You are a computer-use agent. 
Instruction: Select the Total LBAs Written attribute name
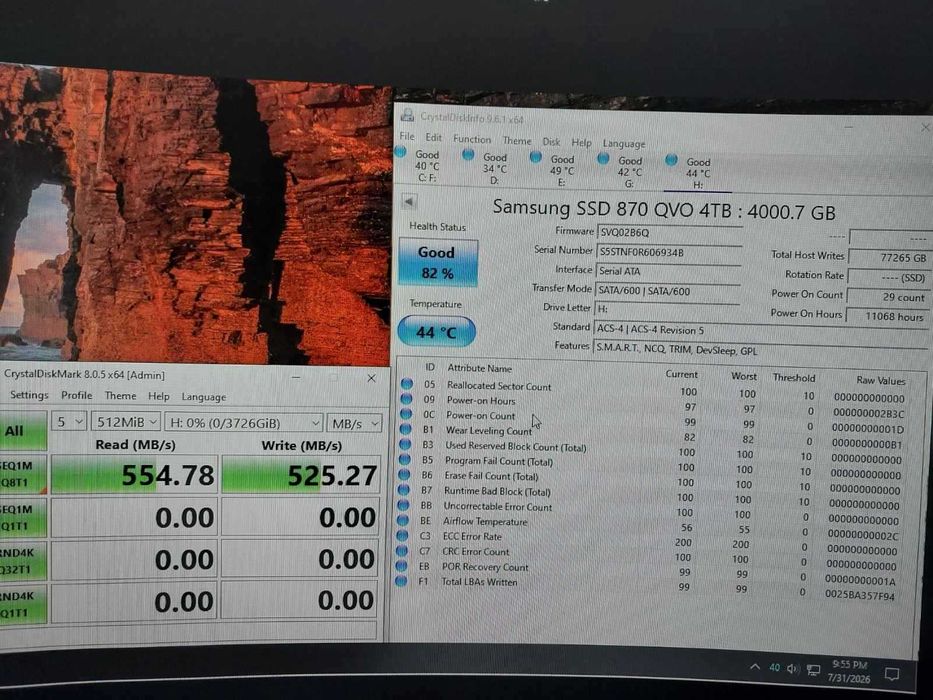click(x=480, y=582)
